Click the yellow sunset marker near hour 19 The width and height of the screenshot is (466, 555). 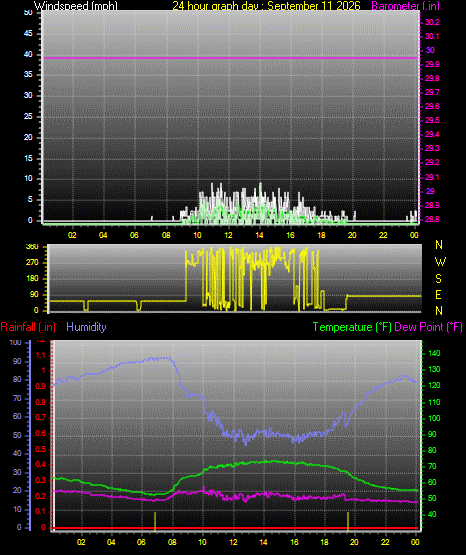[x=348, y=521]
